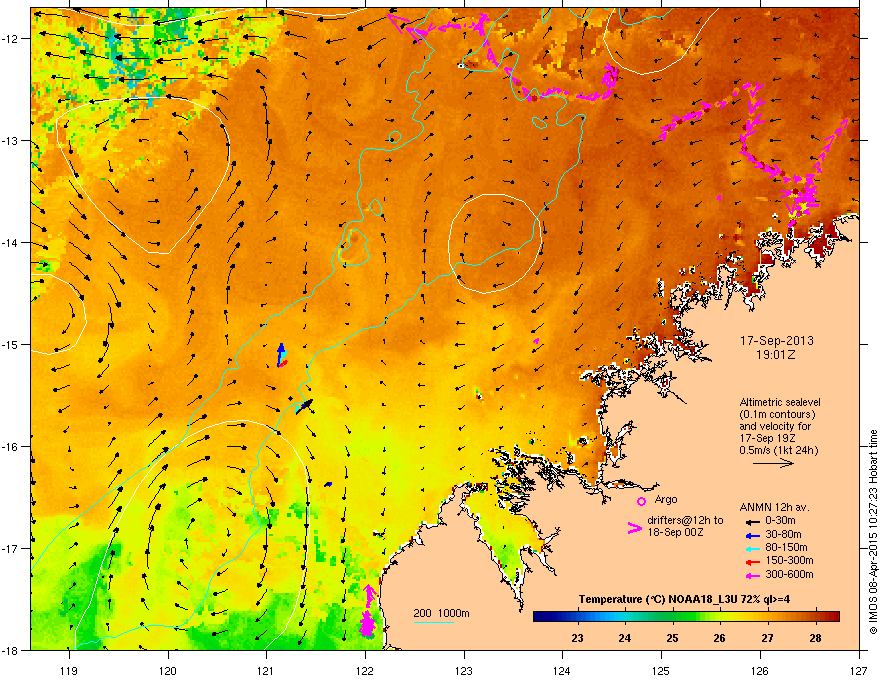Click the cyan 200 1000m bathymetry legend line

pyautogui.click(x=434, y=622)
